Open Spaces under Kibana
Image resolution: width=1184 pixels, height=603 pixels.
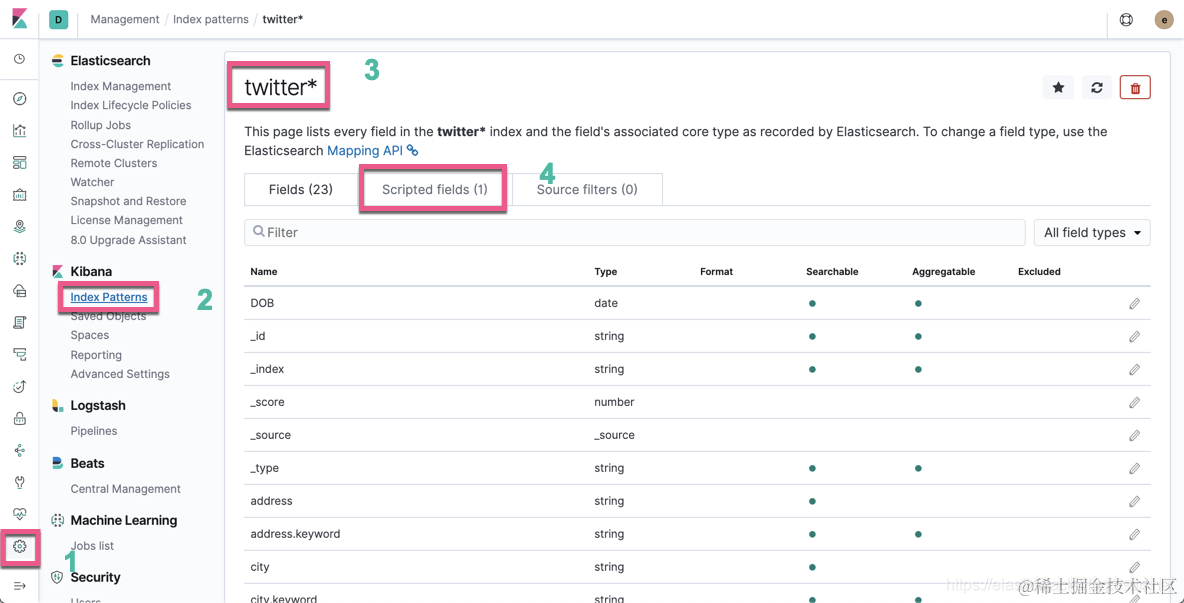(x=90, y=335)
